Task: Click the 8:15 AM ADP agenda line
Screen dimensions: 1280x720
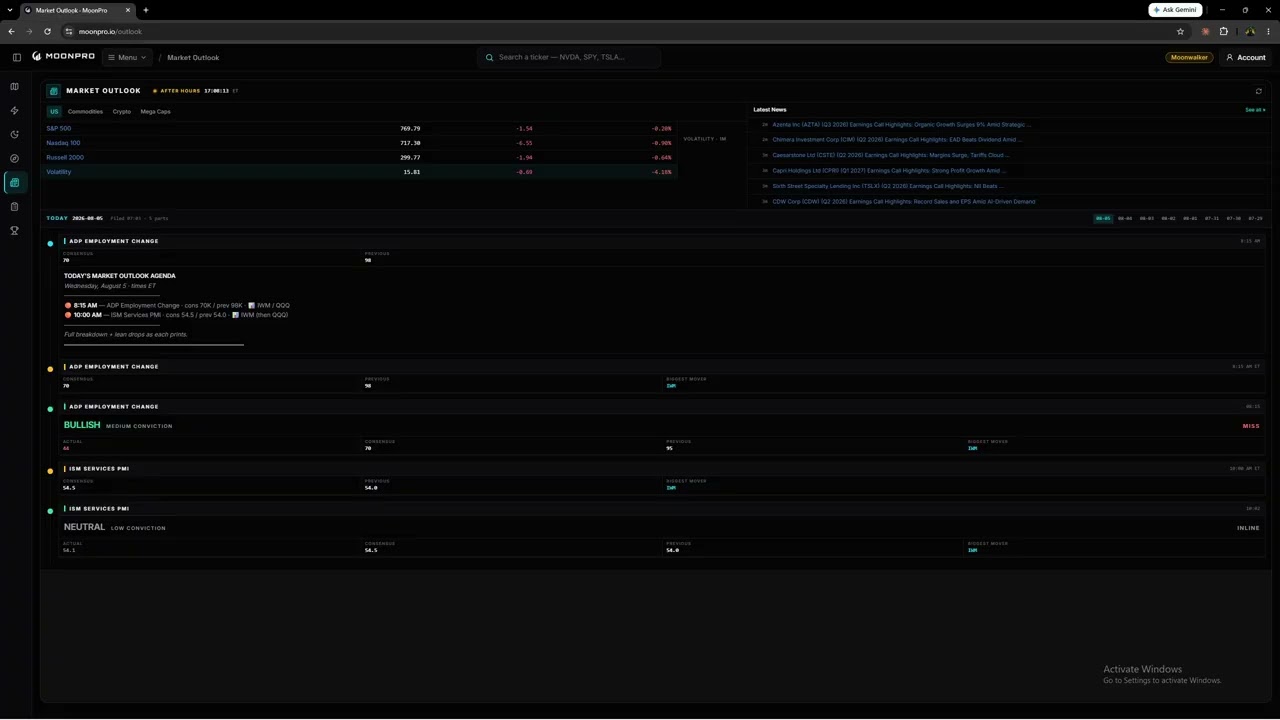Action: pyautogui.click(x=178, y=305)
